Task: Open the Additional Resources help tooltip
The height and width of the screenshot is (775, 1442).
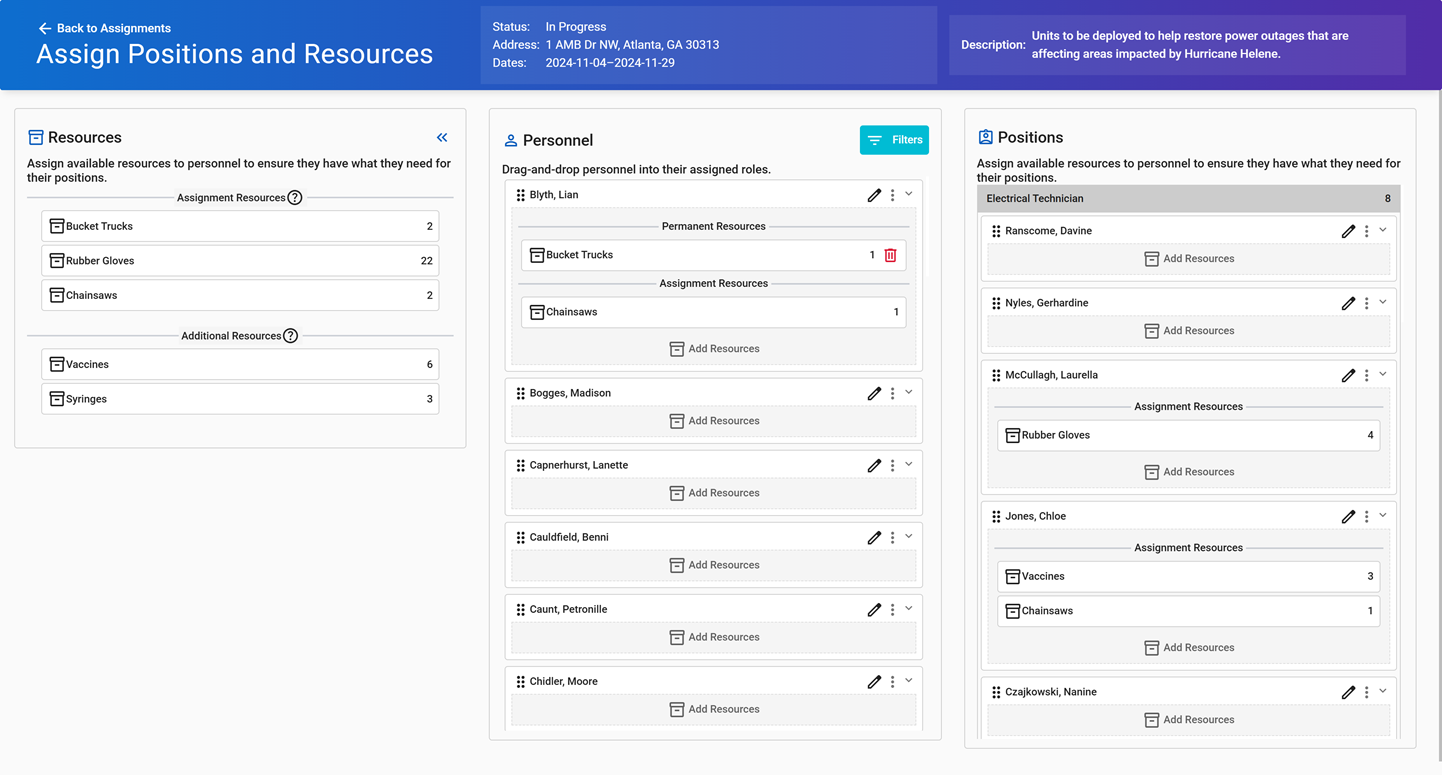Action: (290, 335)
